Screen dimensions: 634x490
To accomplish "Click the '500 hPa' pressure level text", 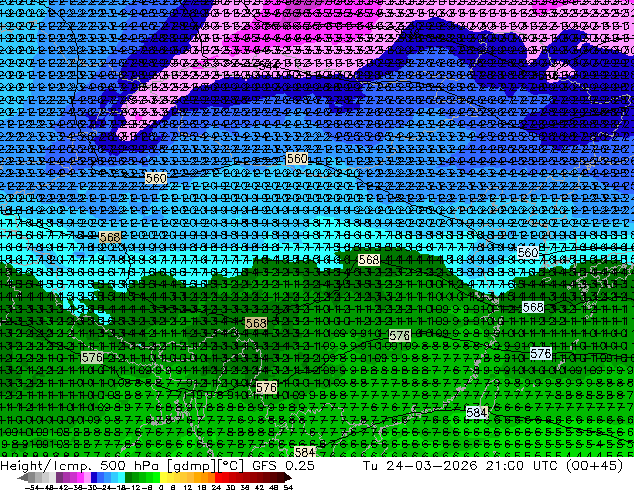I will (x=130, y=465).
